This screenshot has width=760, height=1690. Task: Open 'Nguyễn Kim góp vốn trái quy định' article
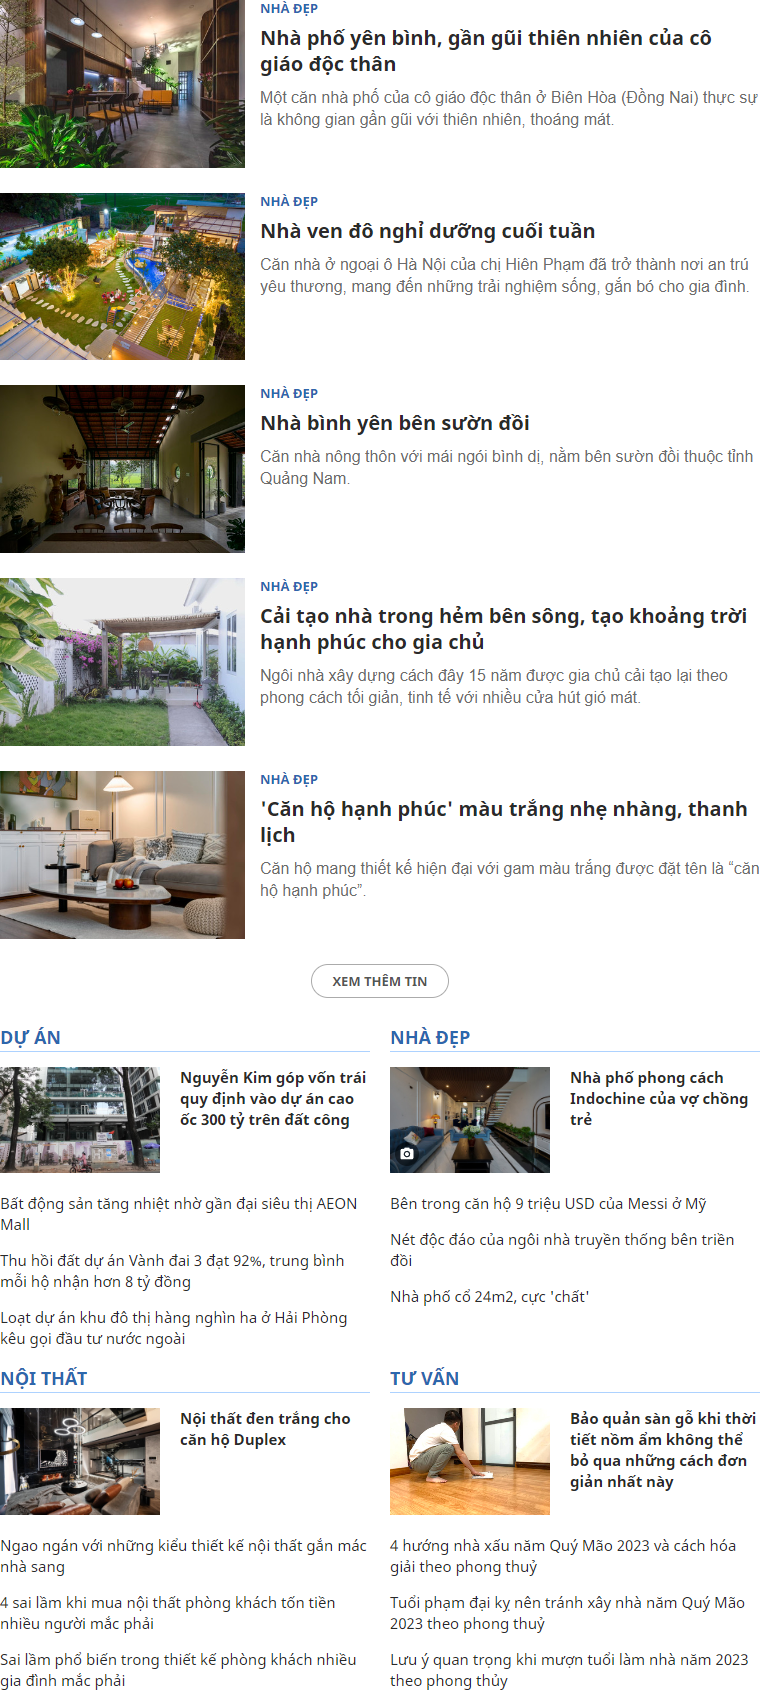273,1098
